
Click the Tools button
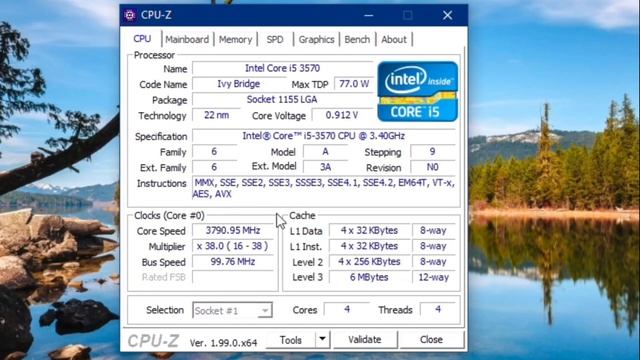pyautogui.click(x=291, y=340)
